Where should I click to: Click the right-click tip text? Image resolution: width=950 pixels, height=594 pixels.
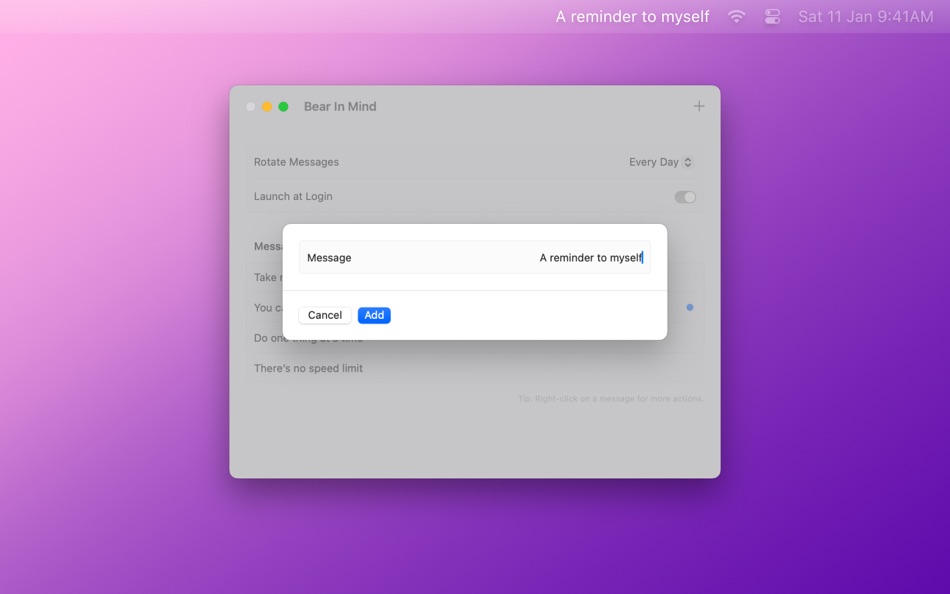[x=610, y=399]
